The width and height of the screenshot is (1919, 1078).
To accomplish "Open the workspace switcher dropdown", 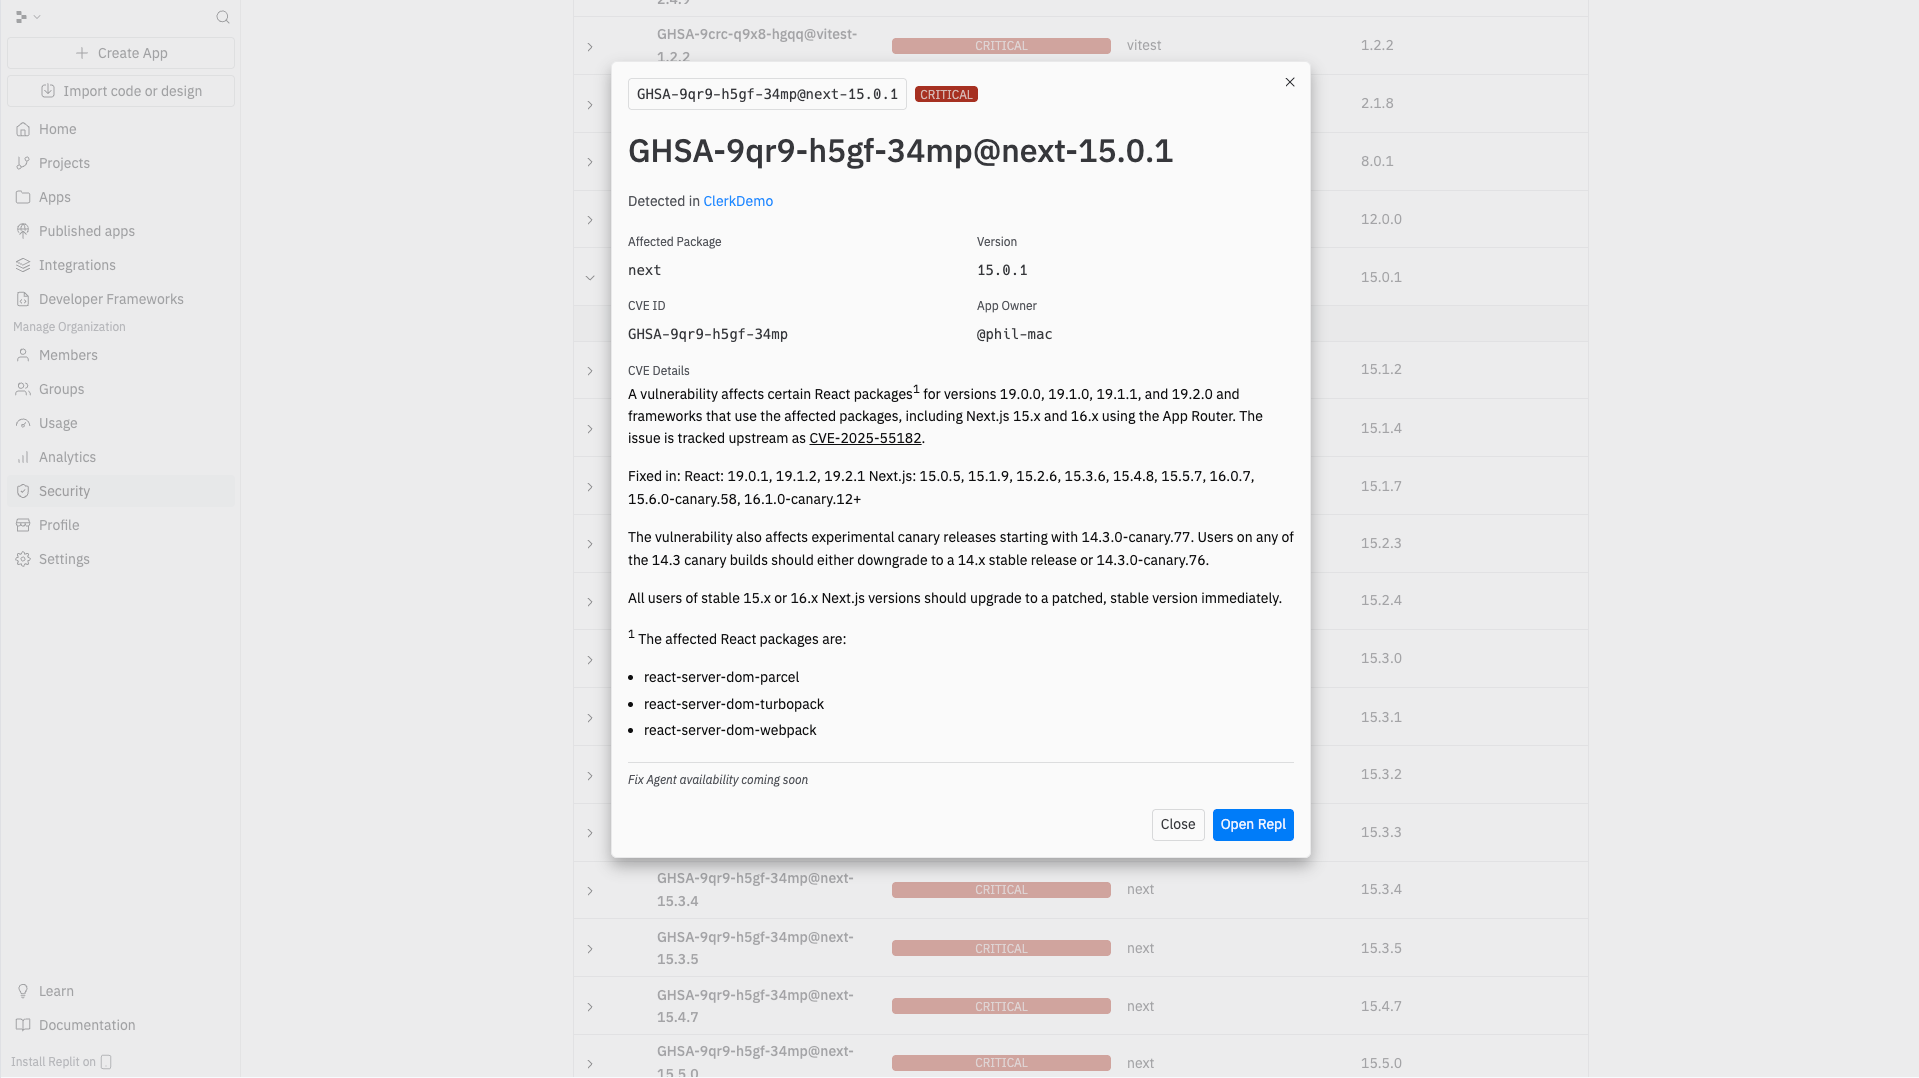I will 28,16.
